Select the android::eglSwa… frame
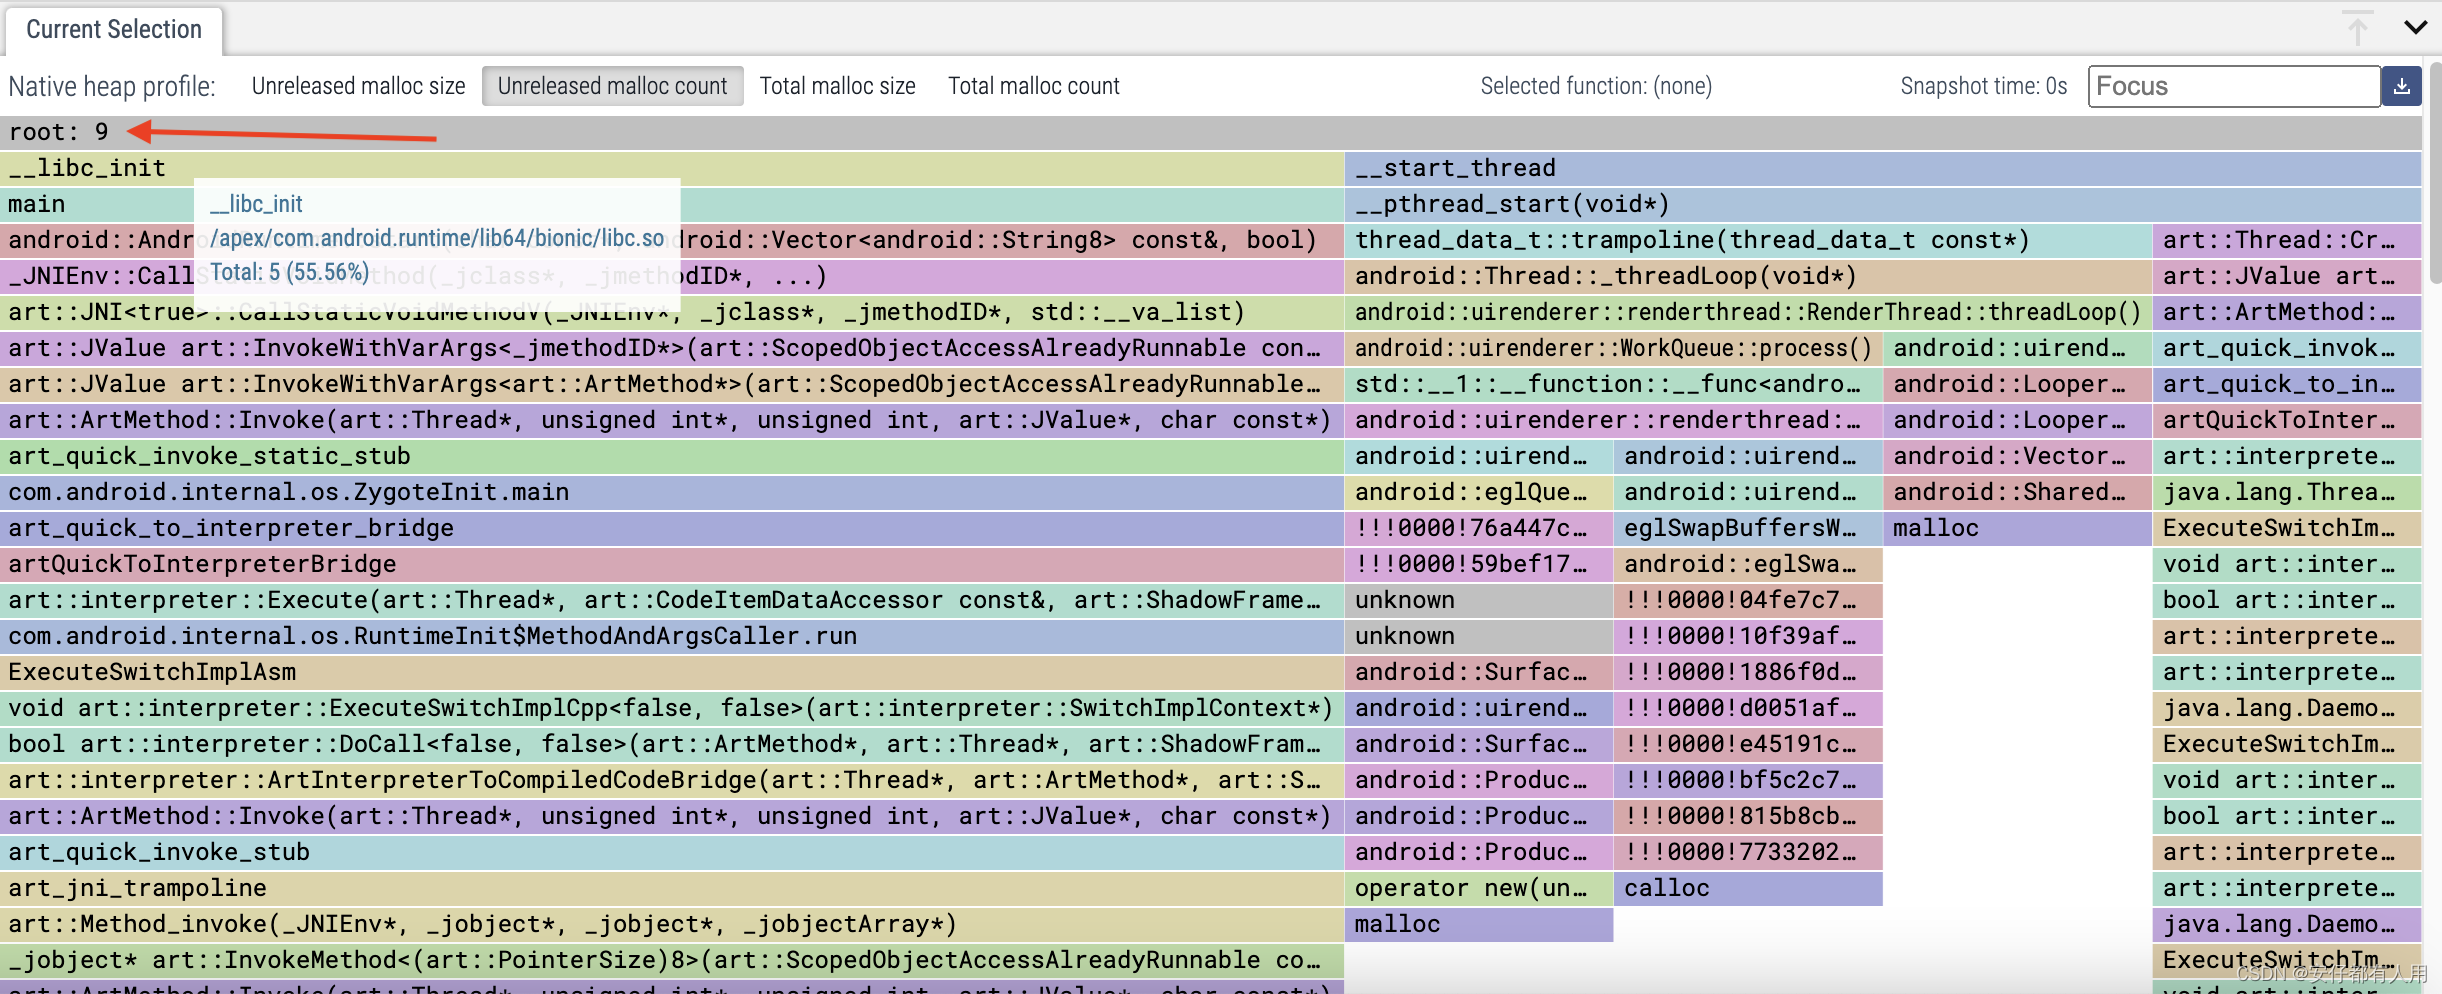 (x=1748, y=564)
